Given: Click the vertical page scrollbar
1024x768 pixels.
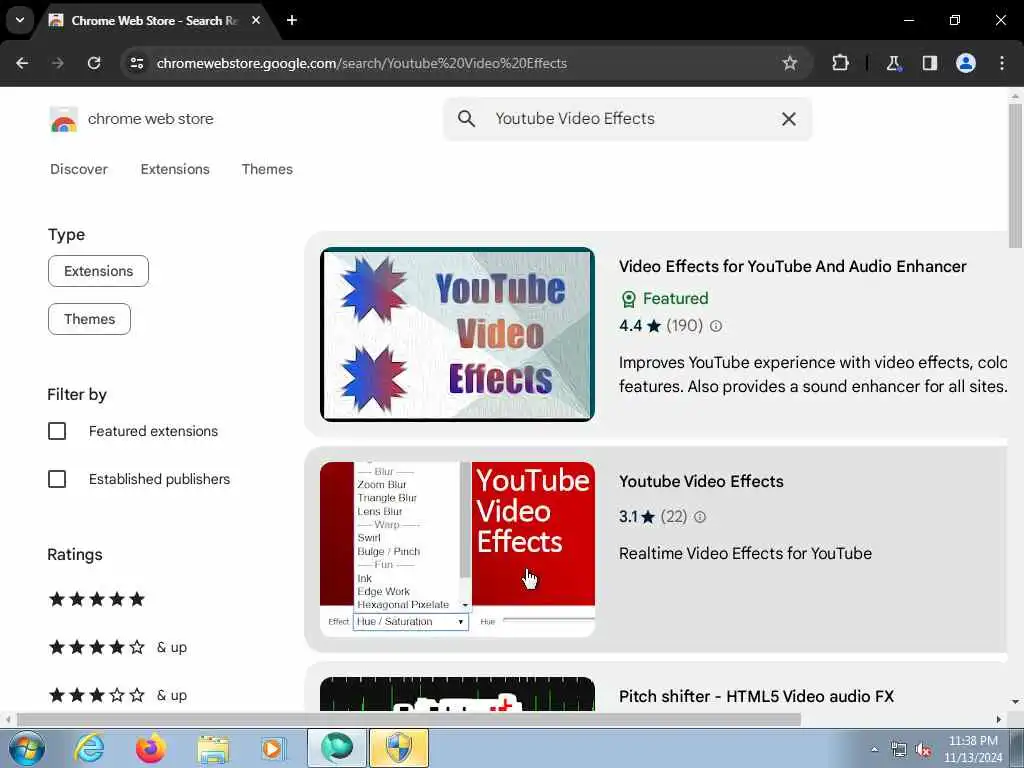Looking at the screenshot, I should (1015, 176).
